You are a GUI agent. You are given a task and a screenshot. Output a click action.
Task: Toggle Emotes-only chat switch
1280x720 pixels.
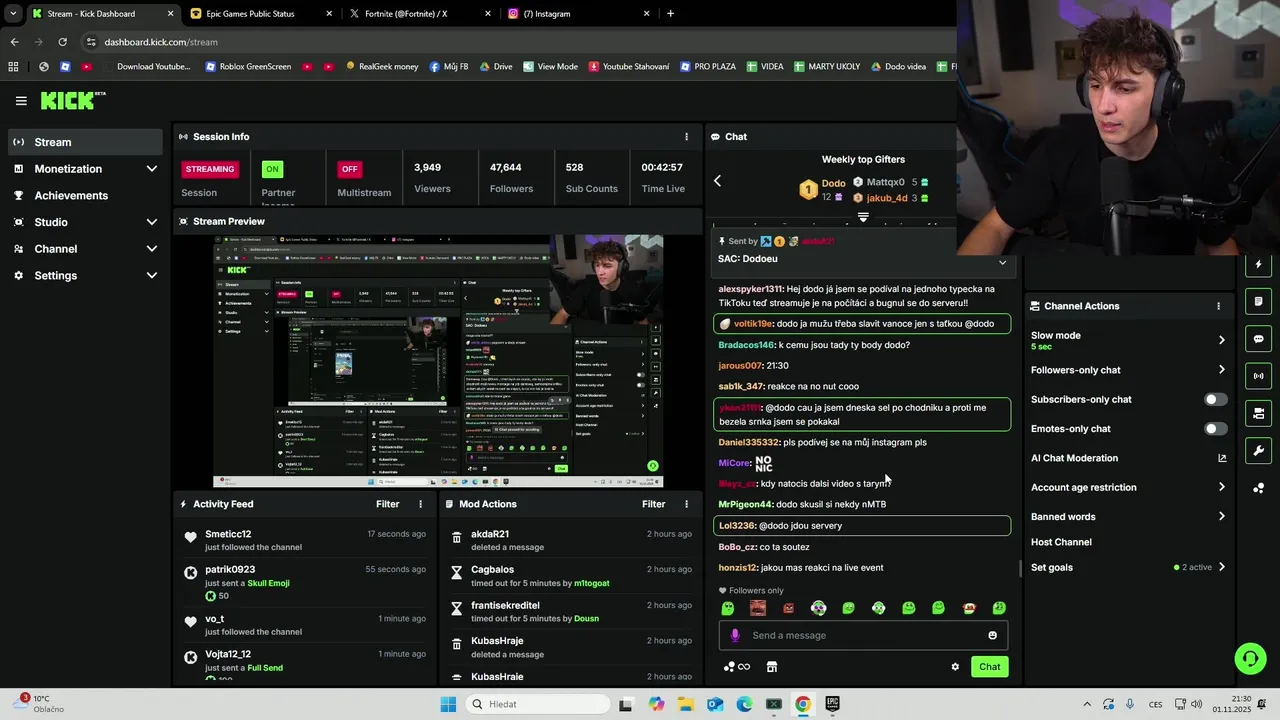click(1215, 429)
